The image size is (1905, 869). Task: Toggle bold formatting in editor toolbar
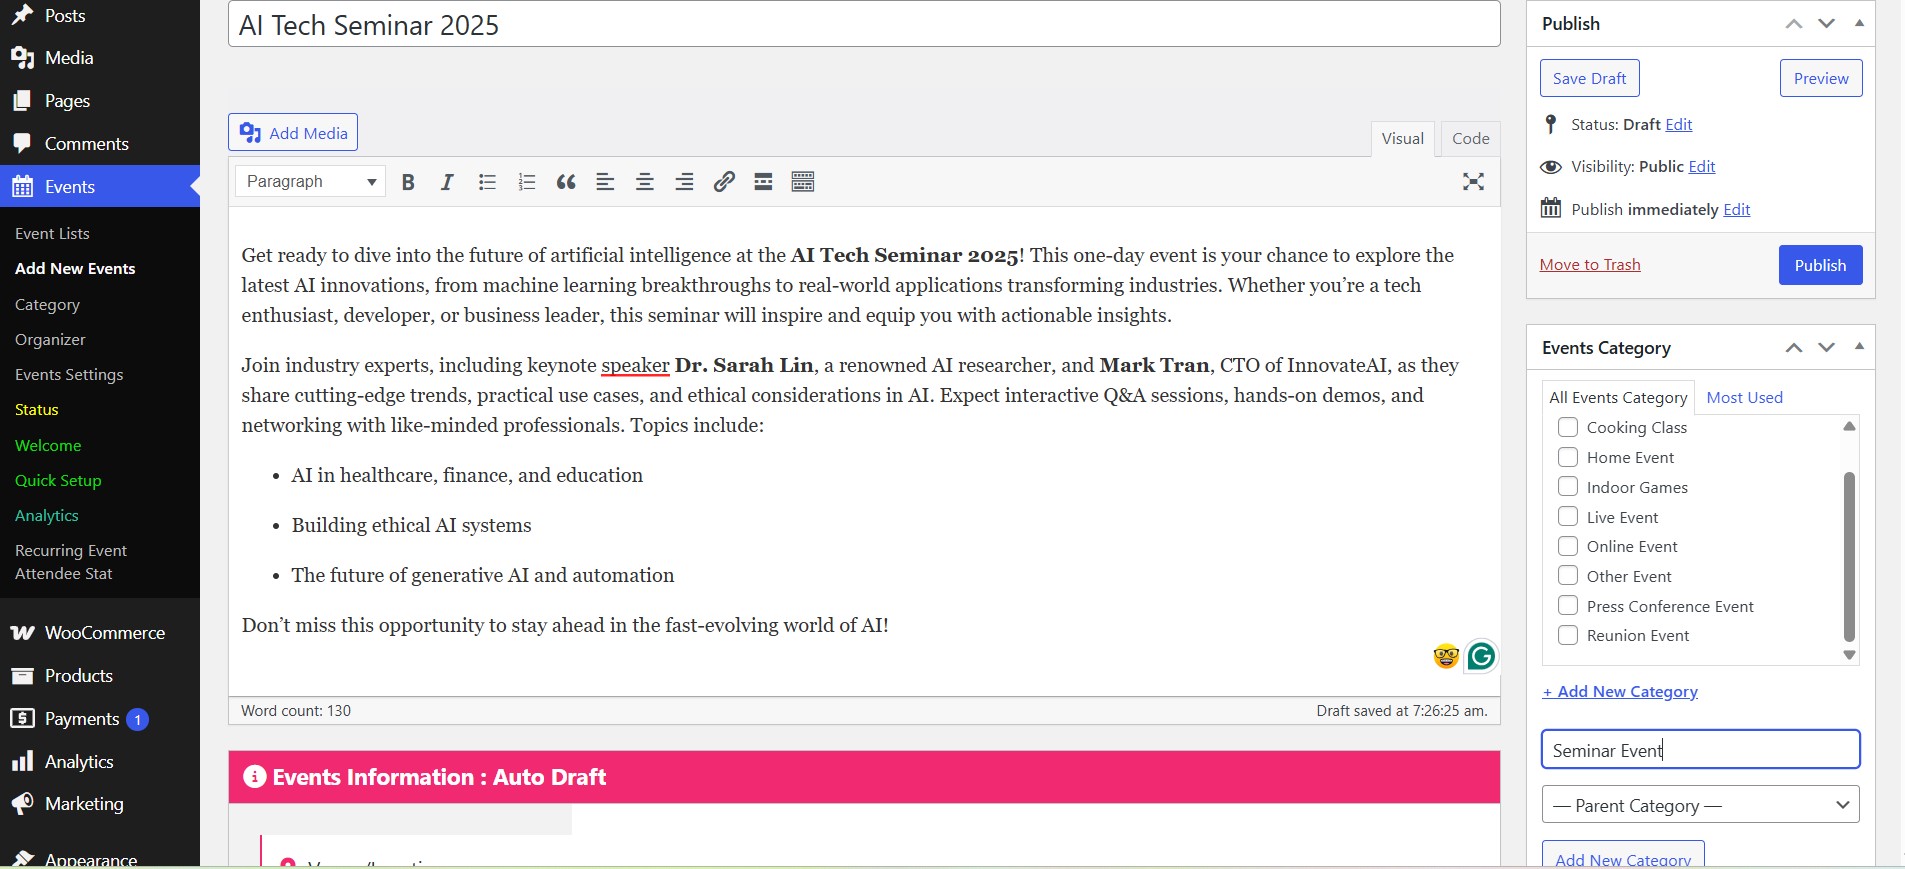[408, 182]
